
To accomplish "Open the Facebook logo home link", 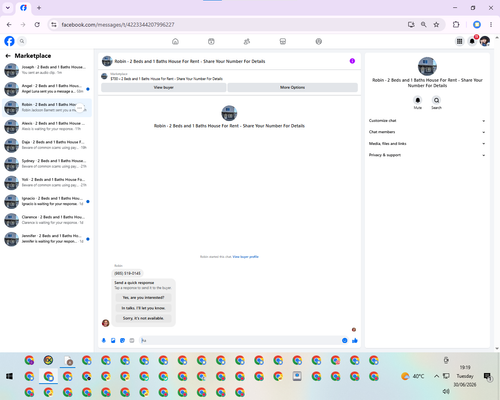I will click(9, 41).
